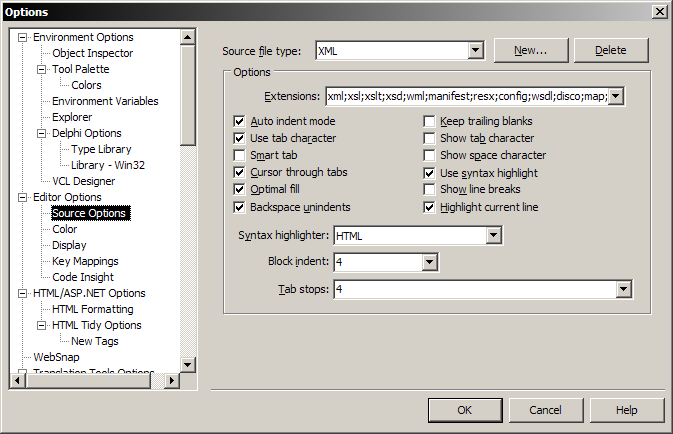Collapse the Editor Options tree node
This screenshot has width=673, height=434.
(x=22, y=197)
